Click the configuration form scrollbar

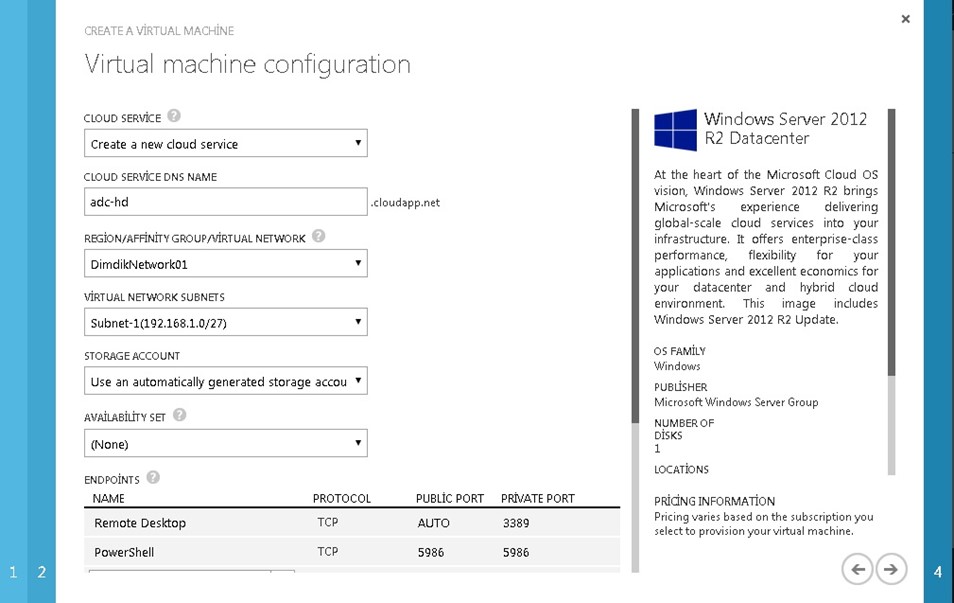coord(635,266)
